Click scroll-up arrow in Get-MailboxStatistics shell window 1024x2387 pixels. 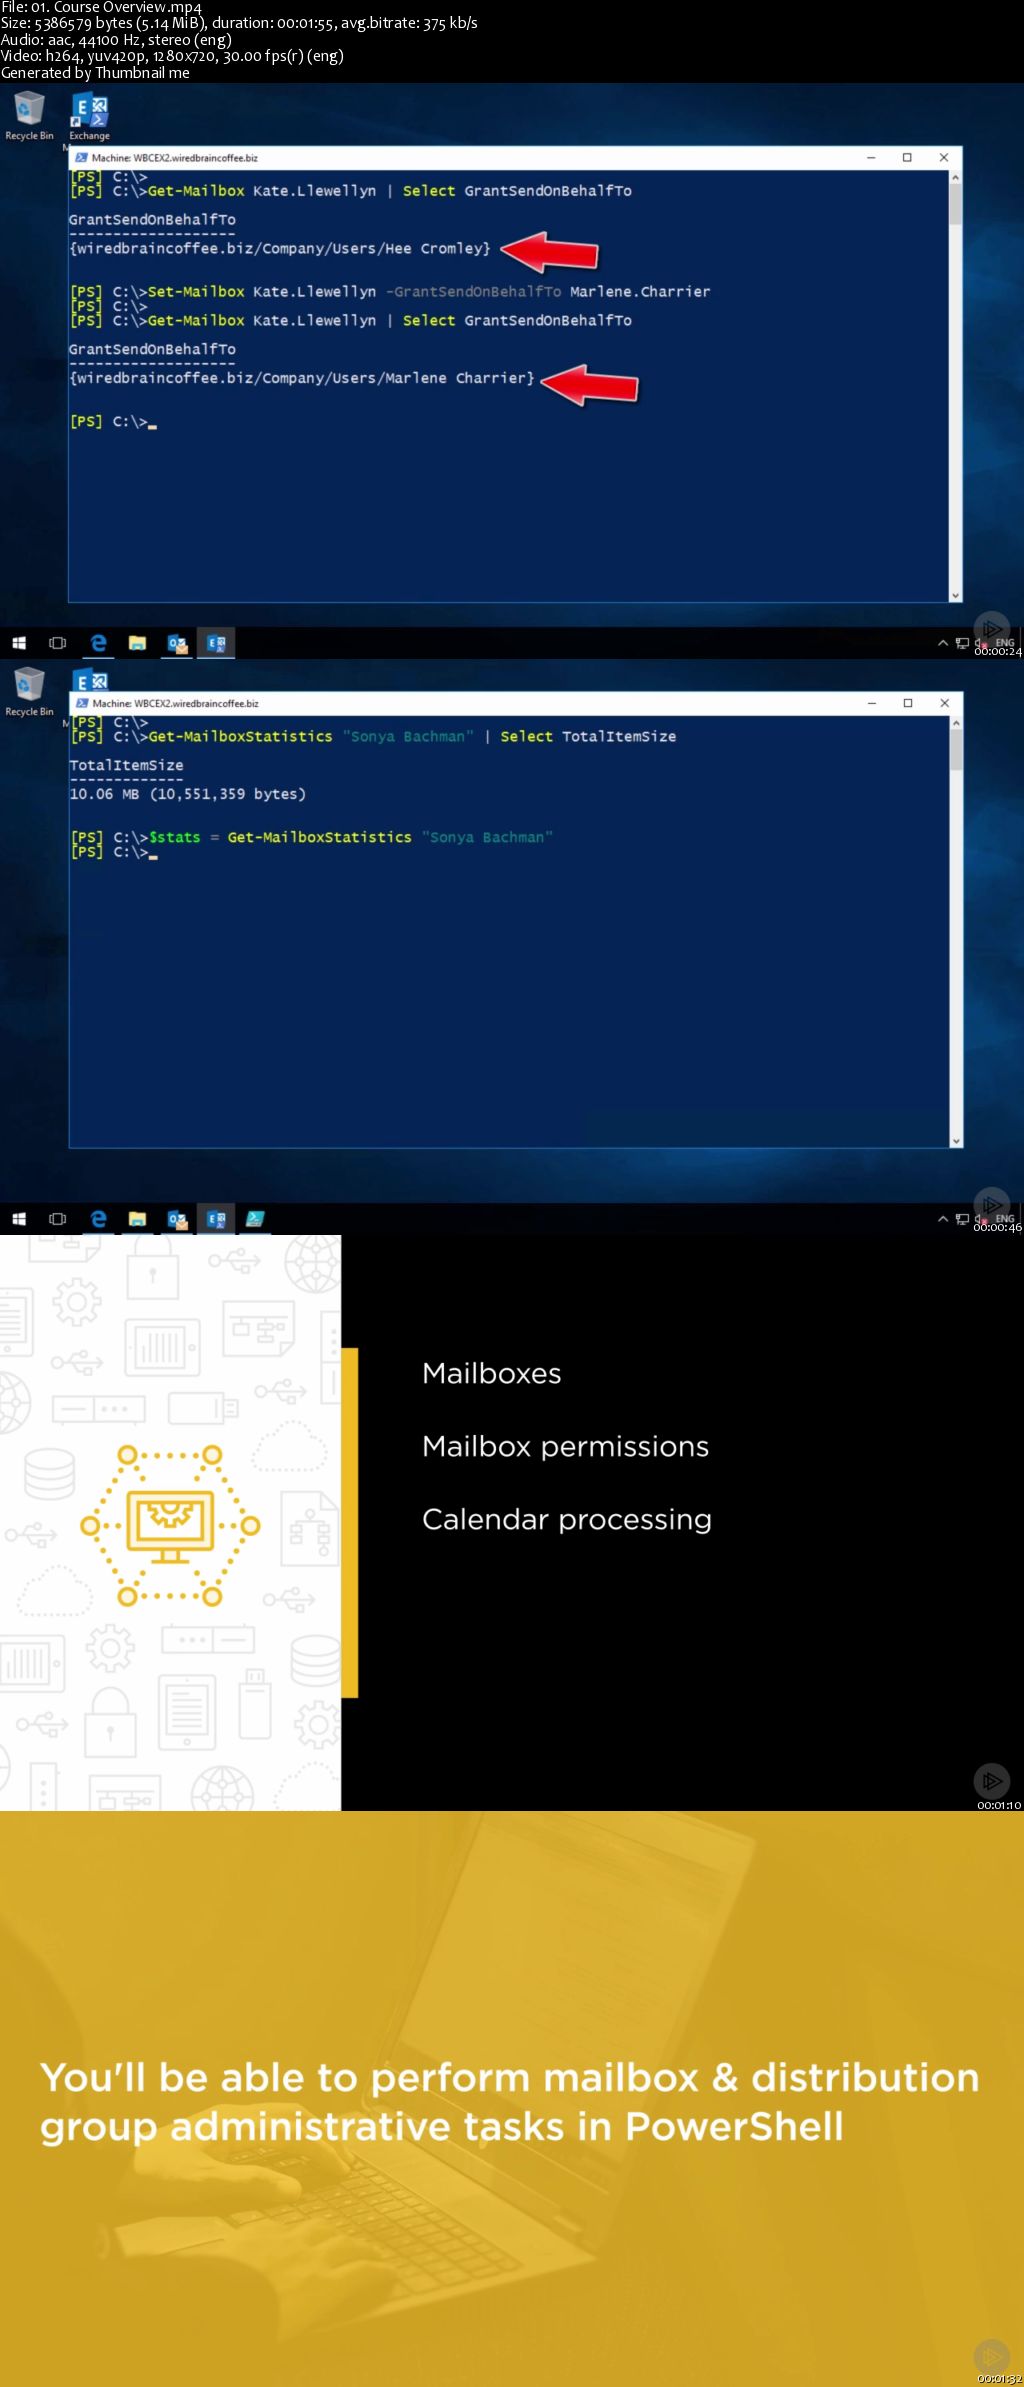[956, 723]
